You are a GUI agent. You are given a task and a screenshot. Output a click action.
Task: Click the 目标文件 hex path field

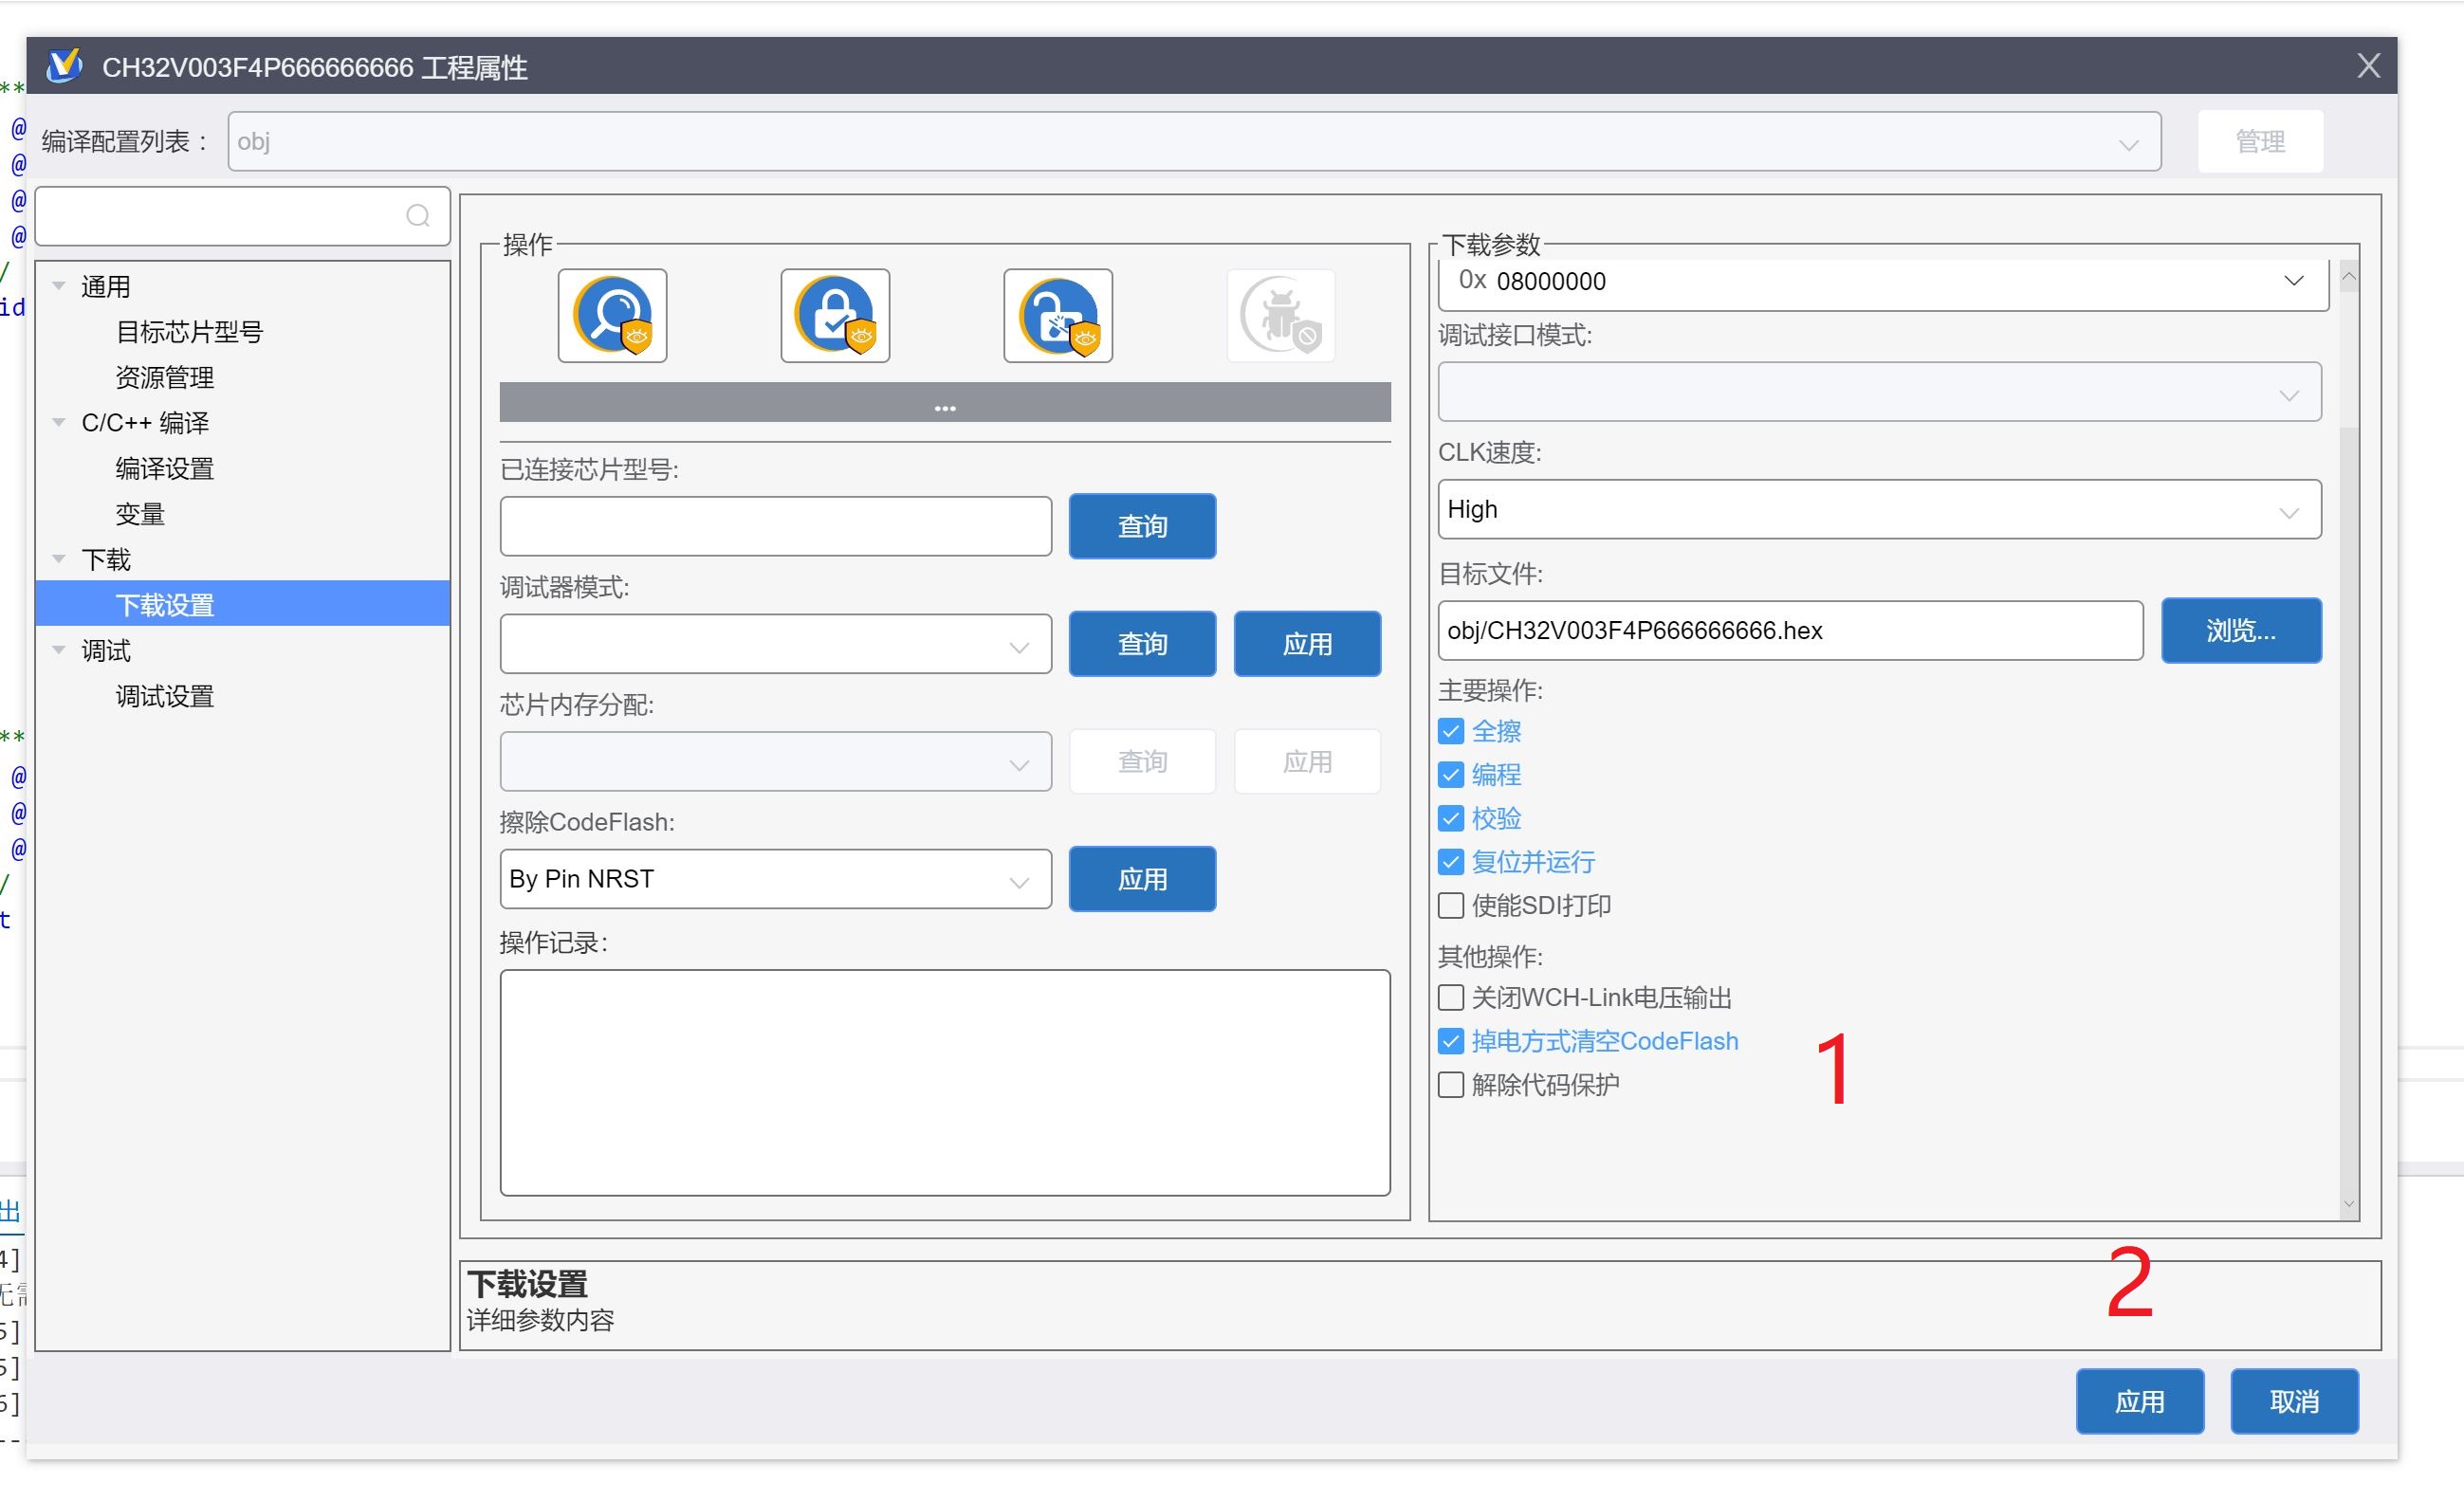click(x=1789, y=630)
